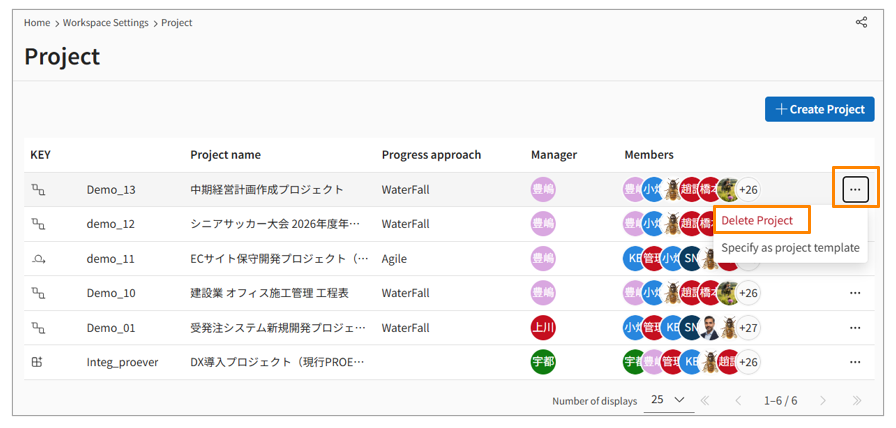Expand the Number of displays dropdown
The height and width of the screenshot is (428, 896).
668,400
